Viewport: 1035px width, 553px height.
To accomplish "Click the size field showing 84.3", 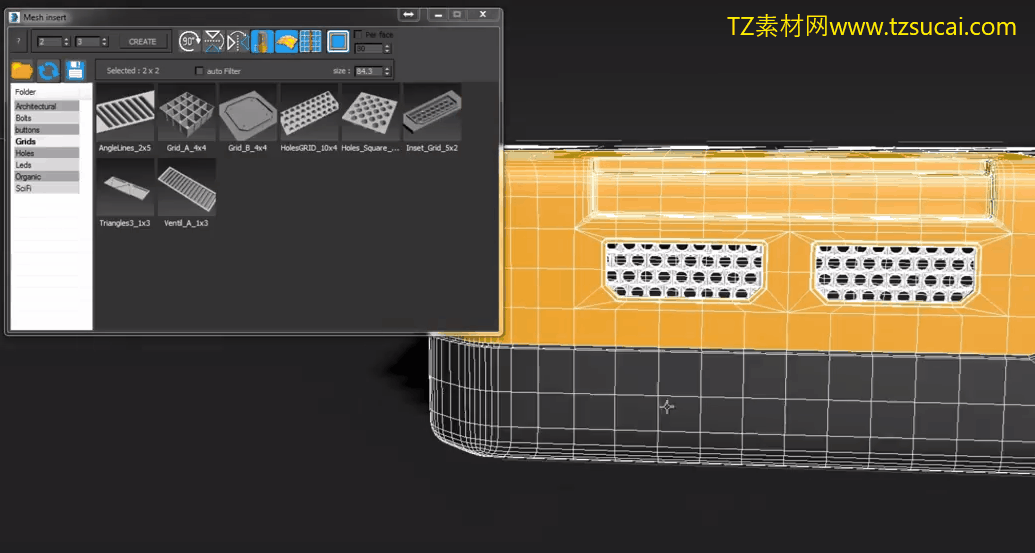I will pyautogui.click(x=368, y=71).
